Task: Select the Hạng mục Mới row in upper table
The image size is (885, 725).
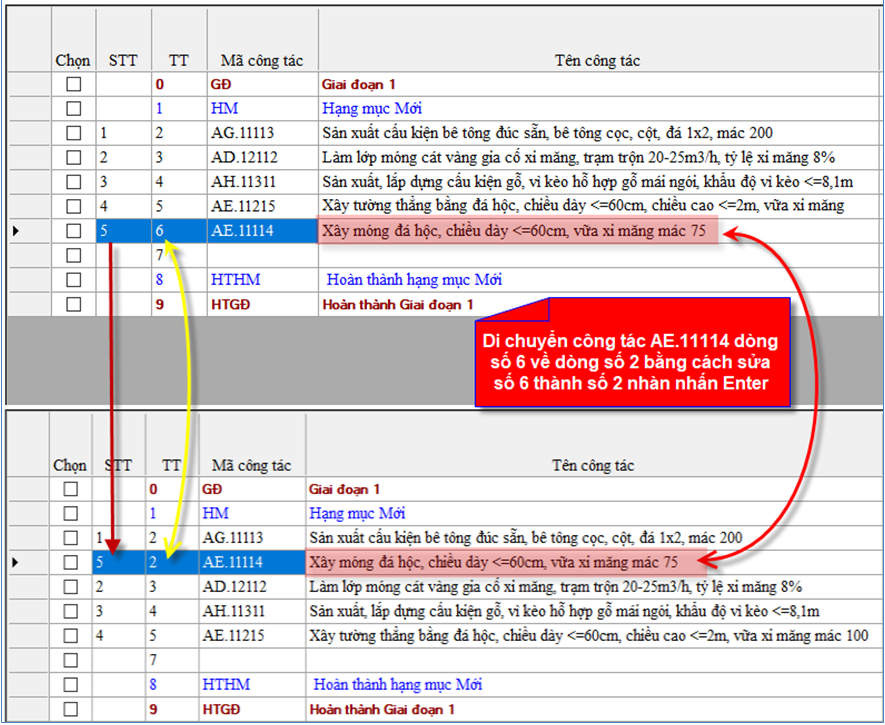Action: coord(363,108)
